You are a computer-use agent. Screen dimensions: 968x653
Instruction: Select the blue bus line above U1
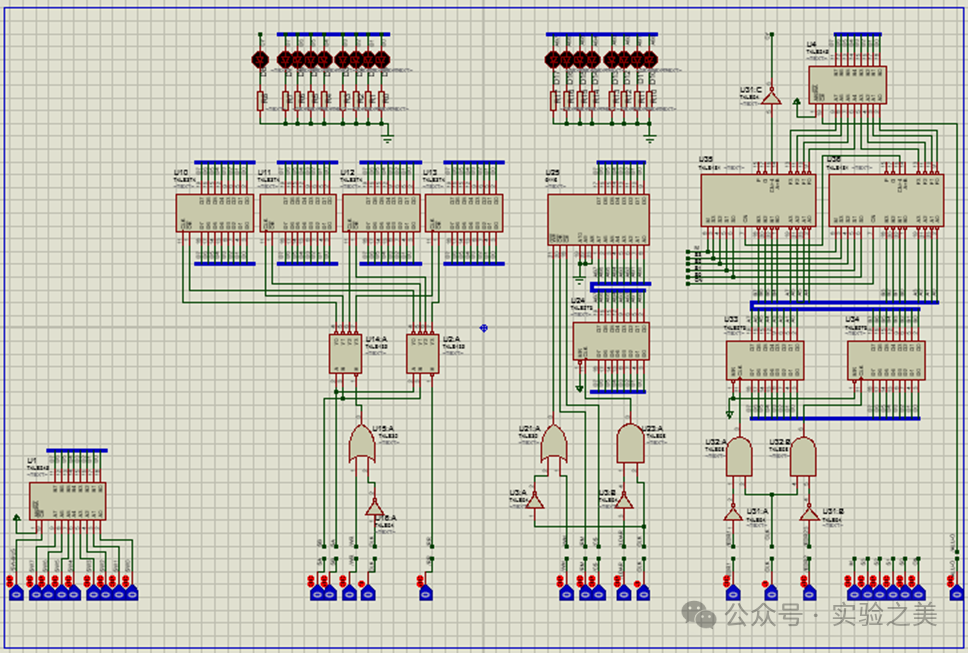[77, 451]
